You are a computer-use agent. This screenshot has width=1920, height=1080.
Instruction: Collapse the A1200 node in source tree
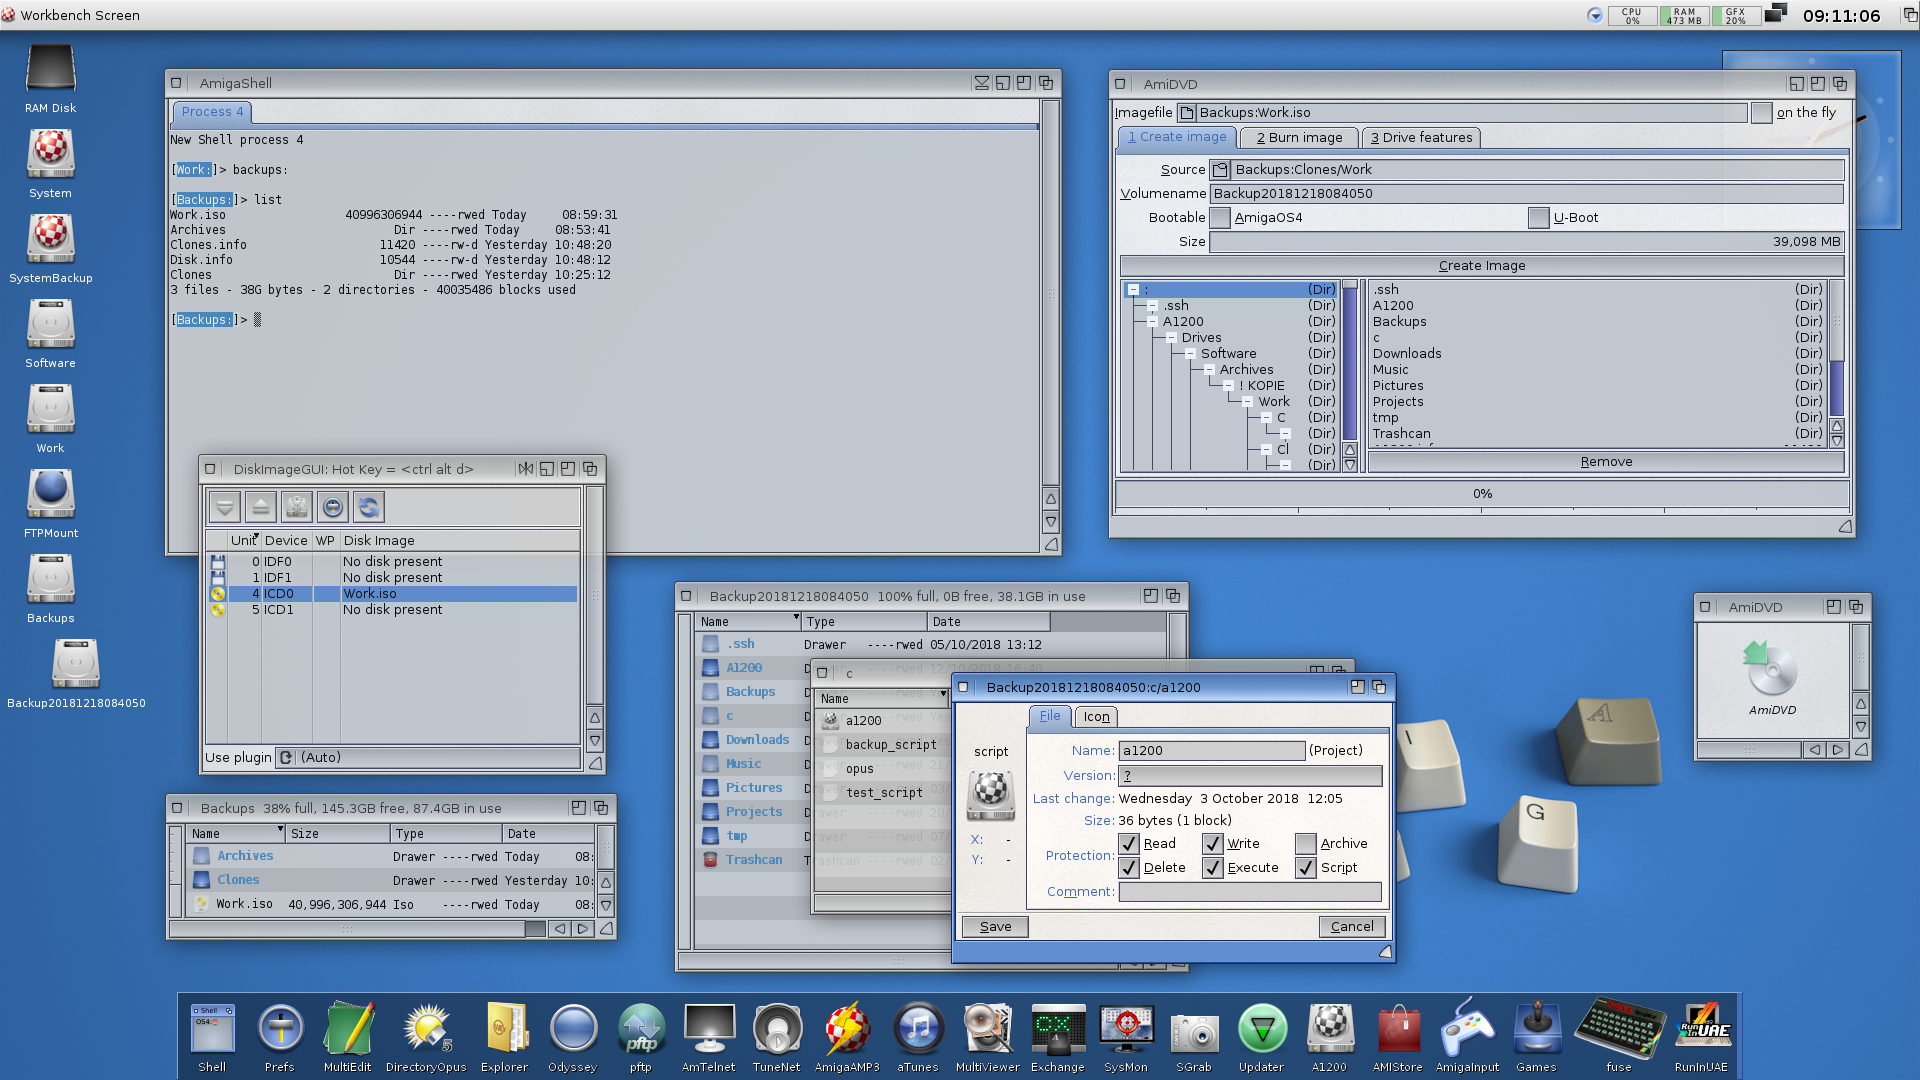tap(1152, 322)
